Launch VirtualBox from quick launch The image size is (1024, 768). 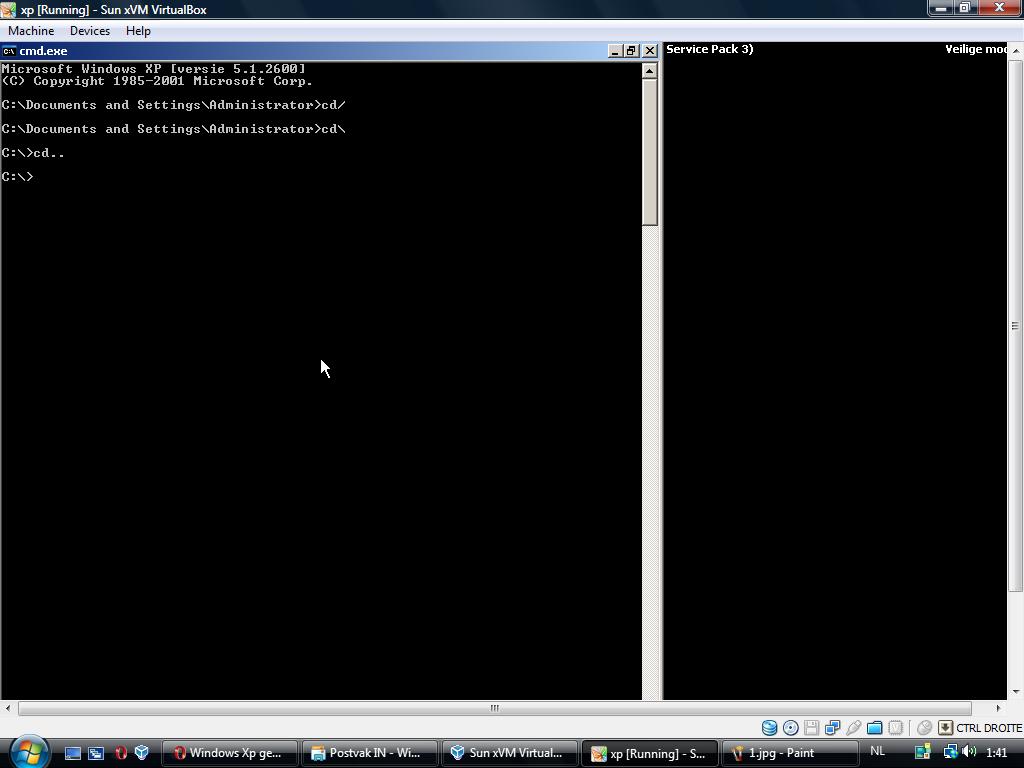click(x=142, y=753)
